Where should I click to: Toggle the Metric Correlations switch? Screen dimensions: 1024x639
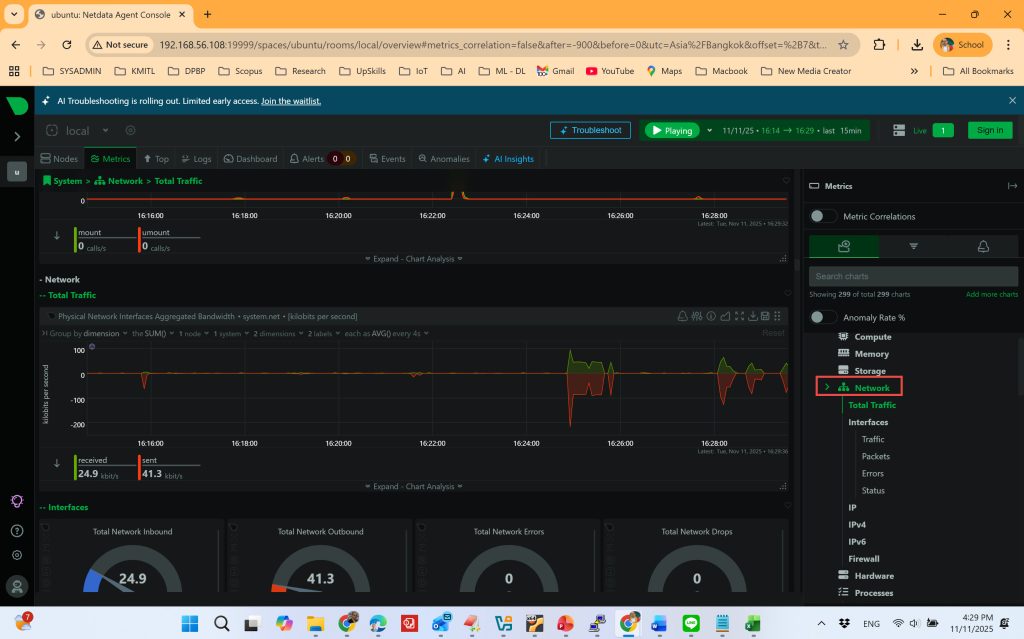coord(823,216)
